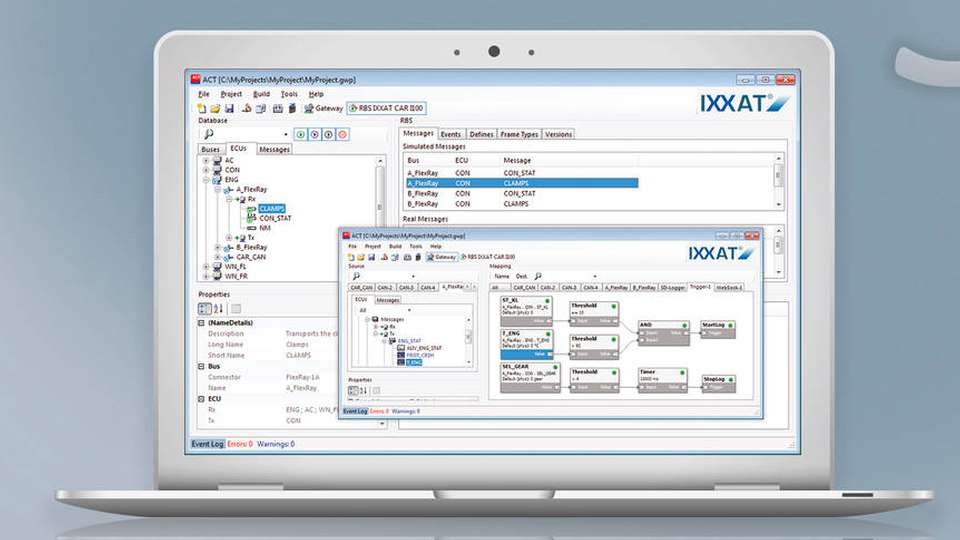960x540 pixels.
Task: Click the green circle filter button in Database panel
Action: click(300, 134)
